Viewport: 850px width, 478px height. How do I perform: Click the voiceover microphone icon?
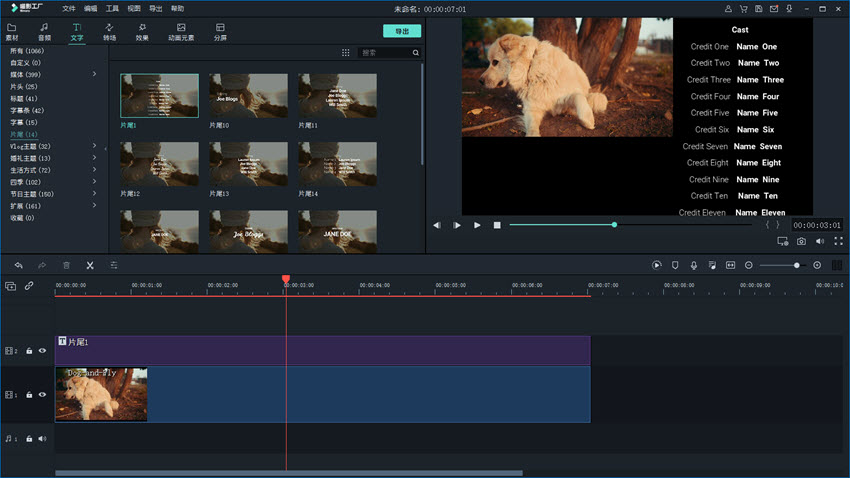(x=693, y=265)
